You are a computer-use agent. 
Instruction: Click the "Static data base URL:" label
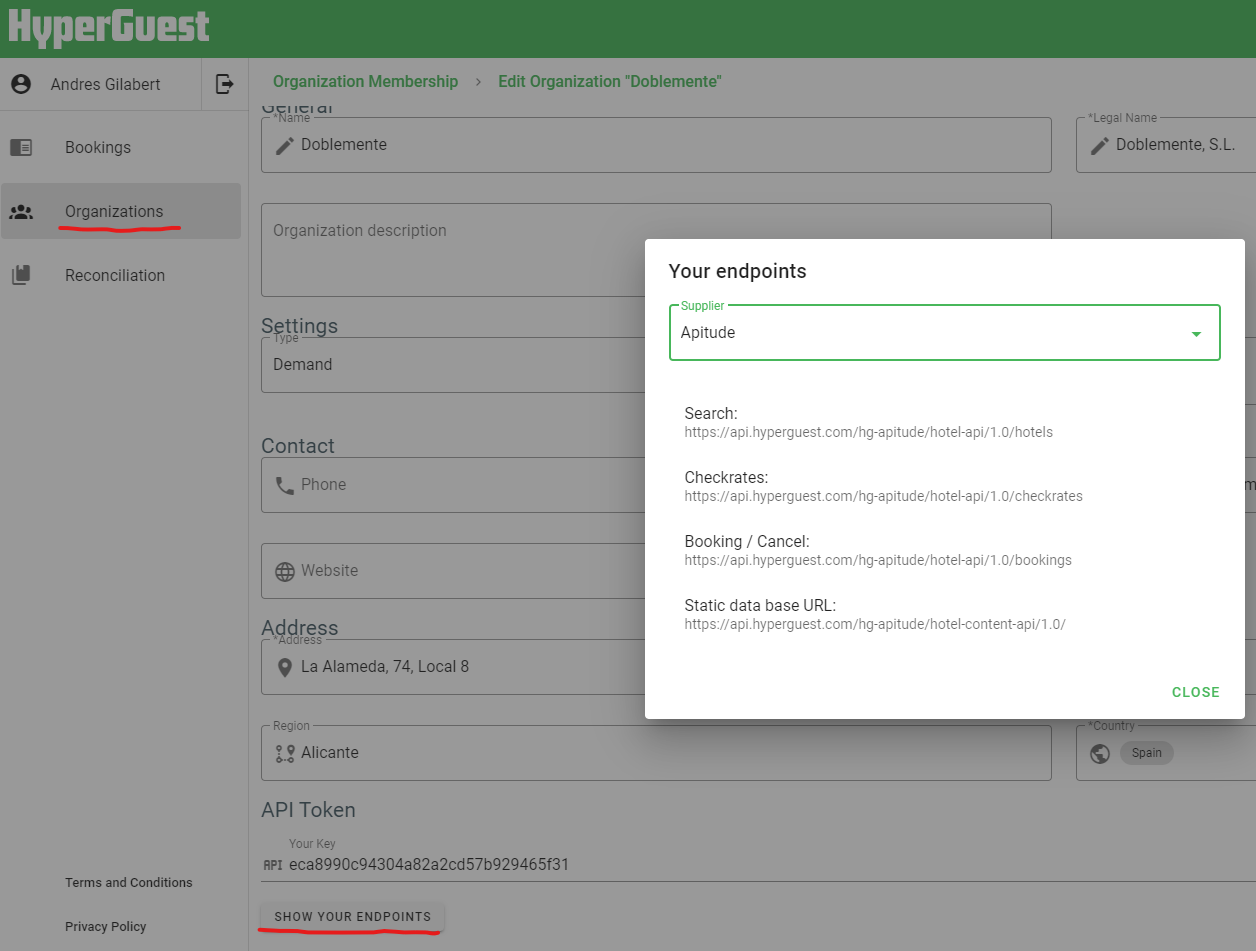(760, 605)
